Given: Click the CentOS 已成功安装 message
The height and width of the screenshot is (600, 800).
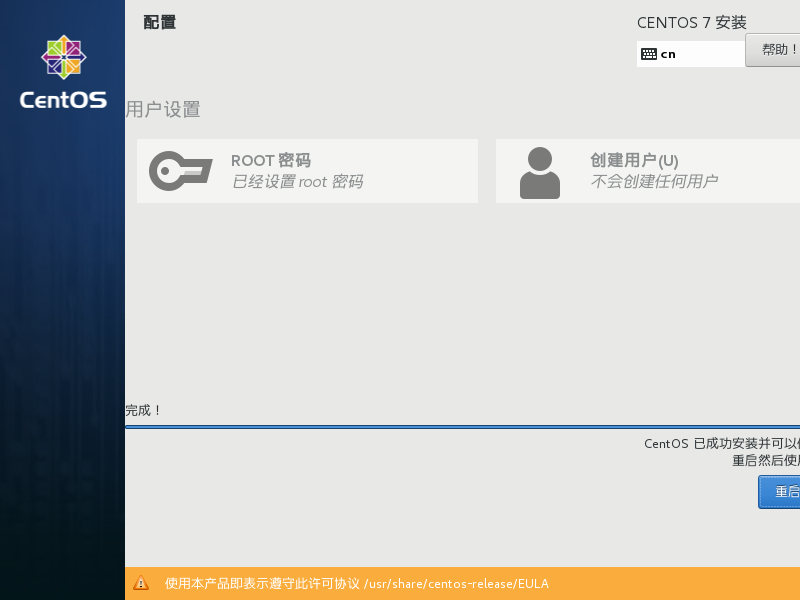Looking at the screenshot, I should pos(722,443).
